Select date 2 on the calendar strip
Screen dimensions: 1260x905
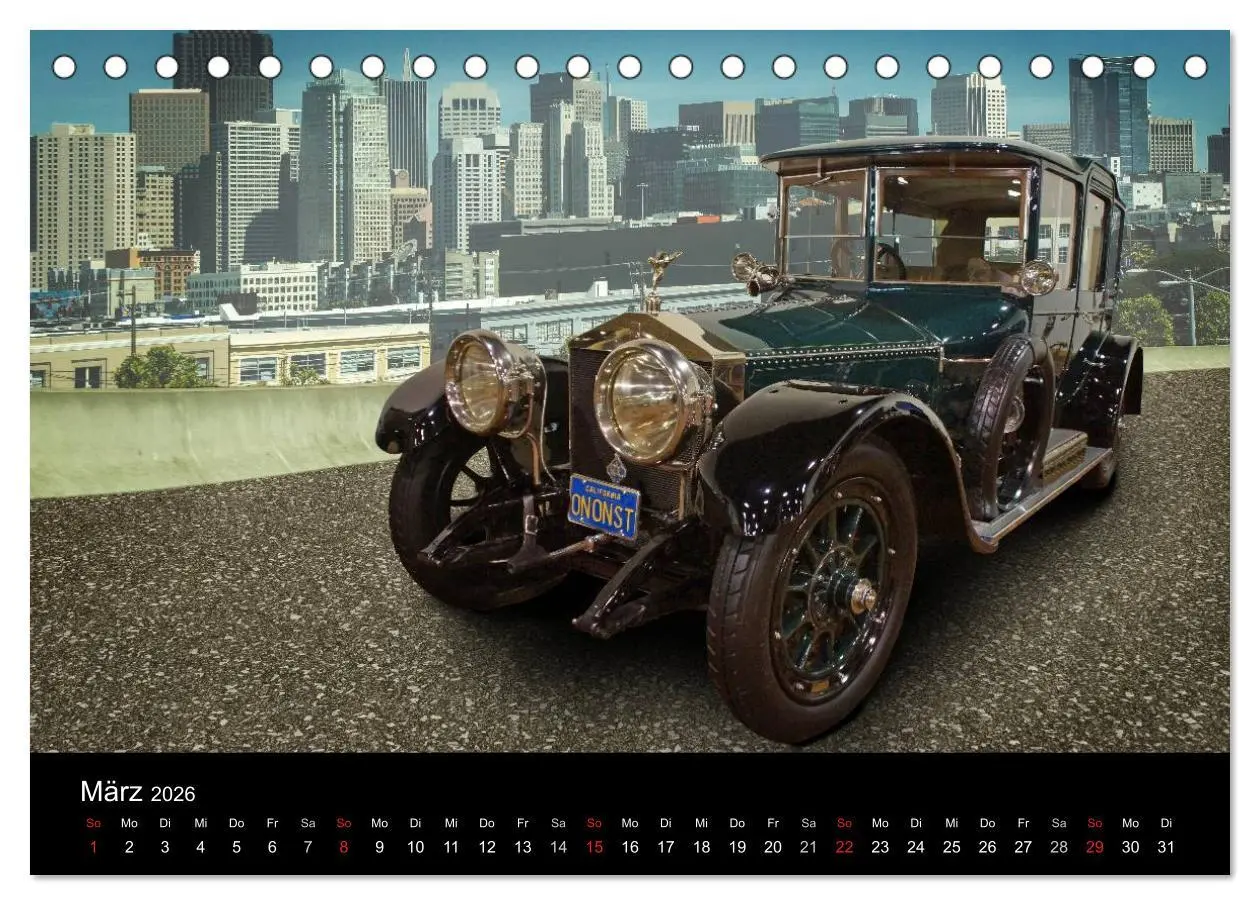click(x=129, y=847)
